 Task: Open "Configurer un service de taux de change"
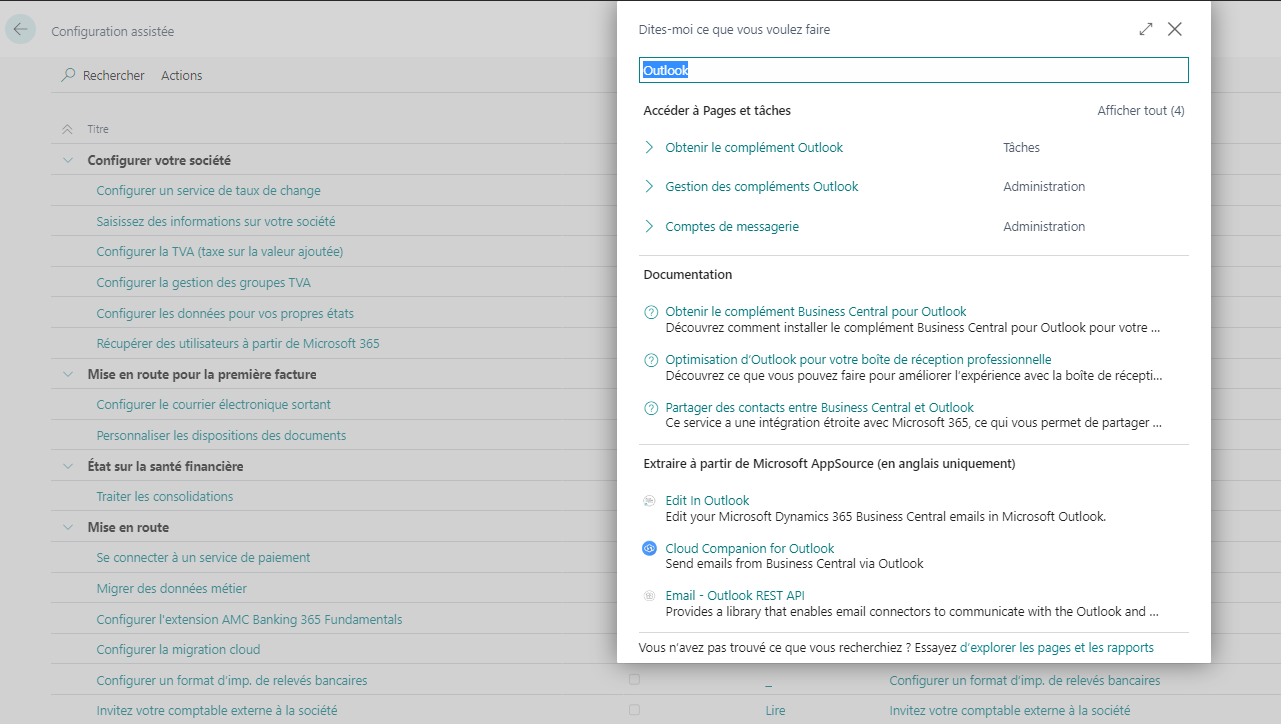click(208, 190)
